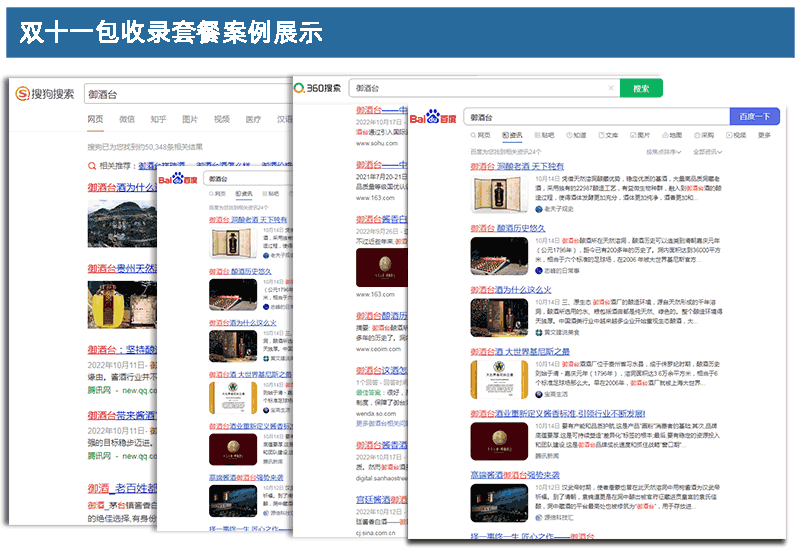Open Sogou result 御酒台酒为什么
Viewport: 800px width, 554px height.
coord(122,187)
